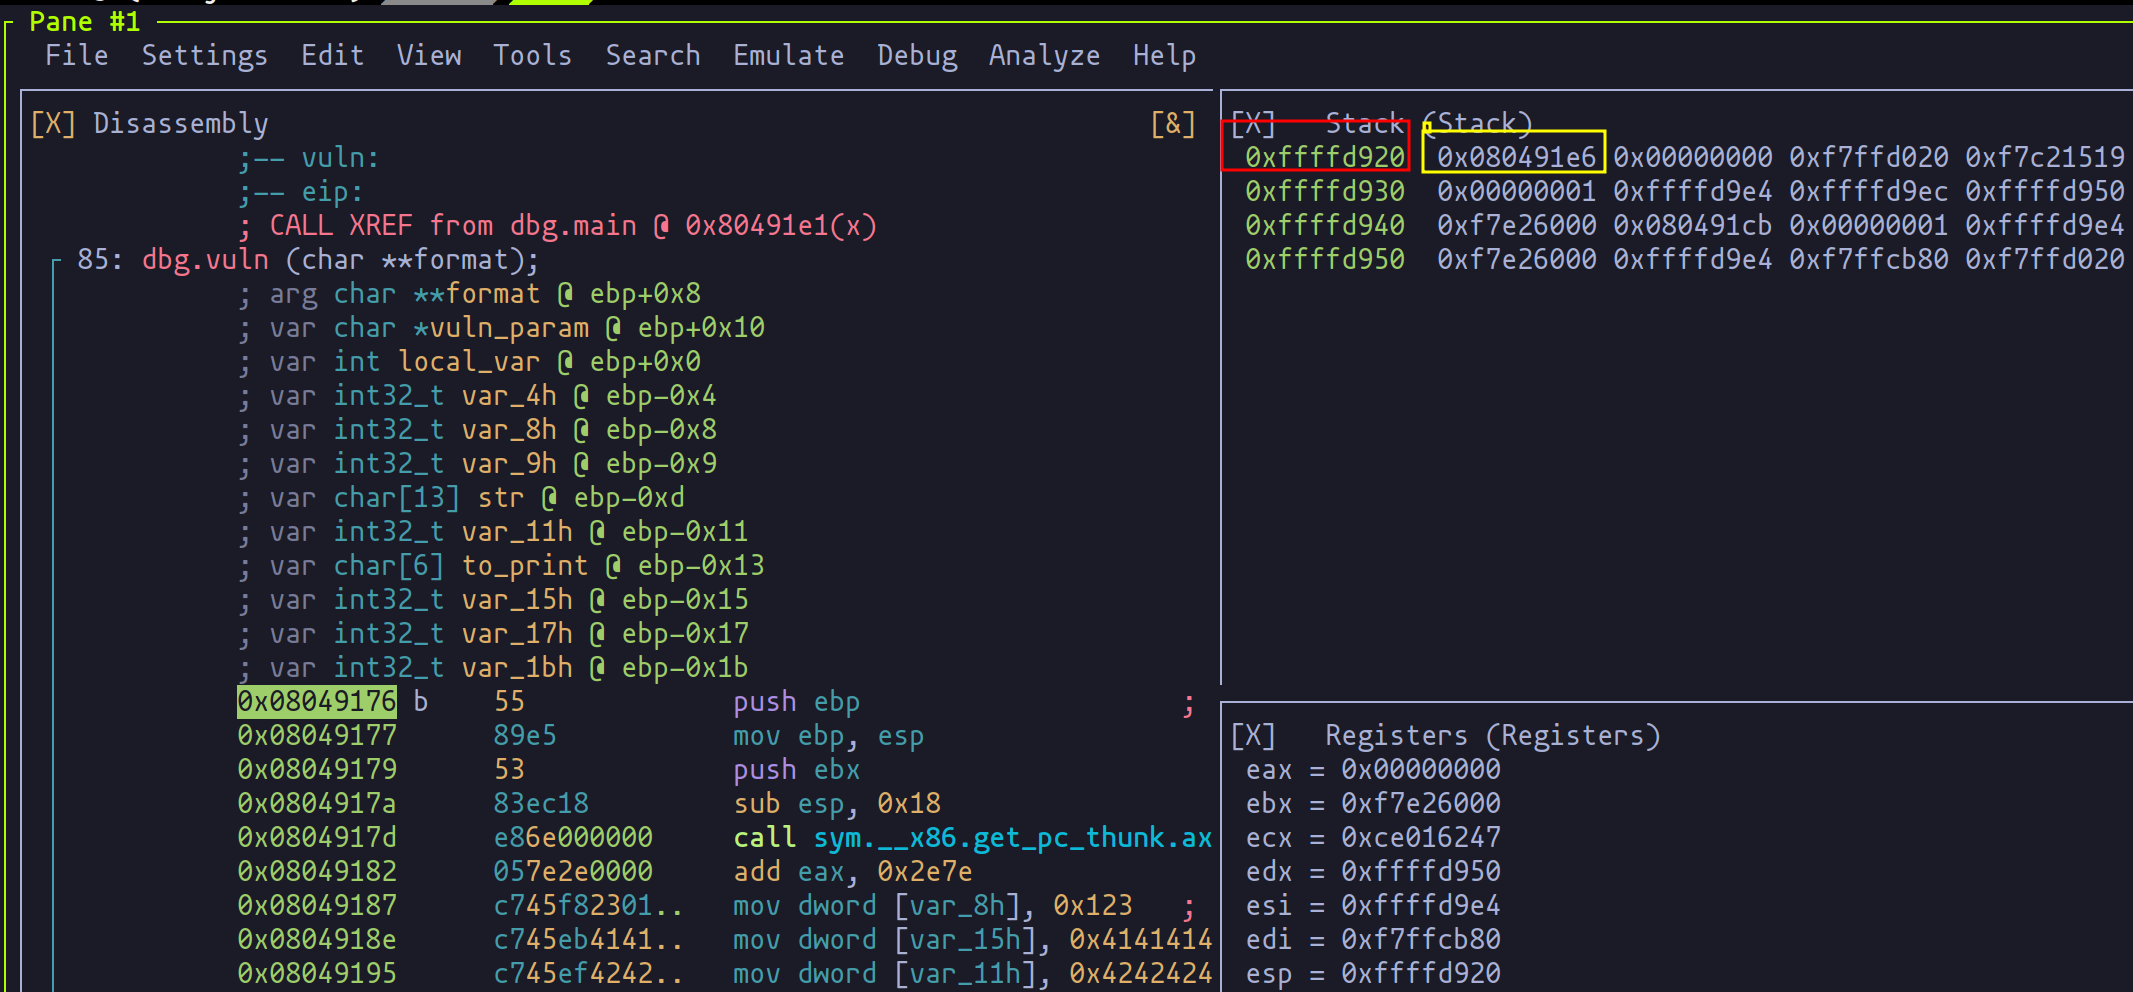
Task: Click the sym.__x86.get_pc_thunk.ax call target
Action: point(1012,838)
